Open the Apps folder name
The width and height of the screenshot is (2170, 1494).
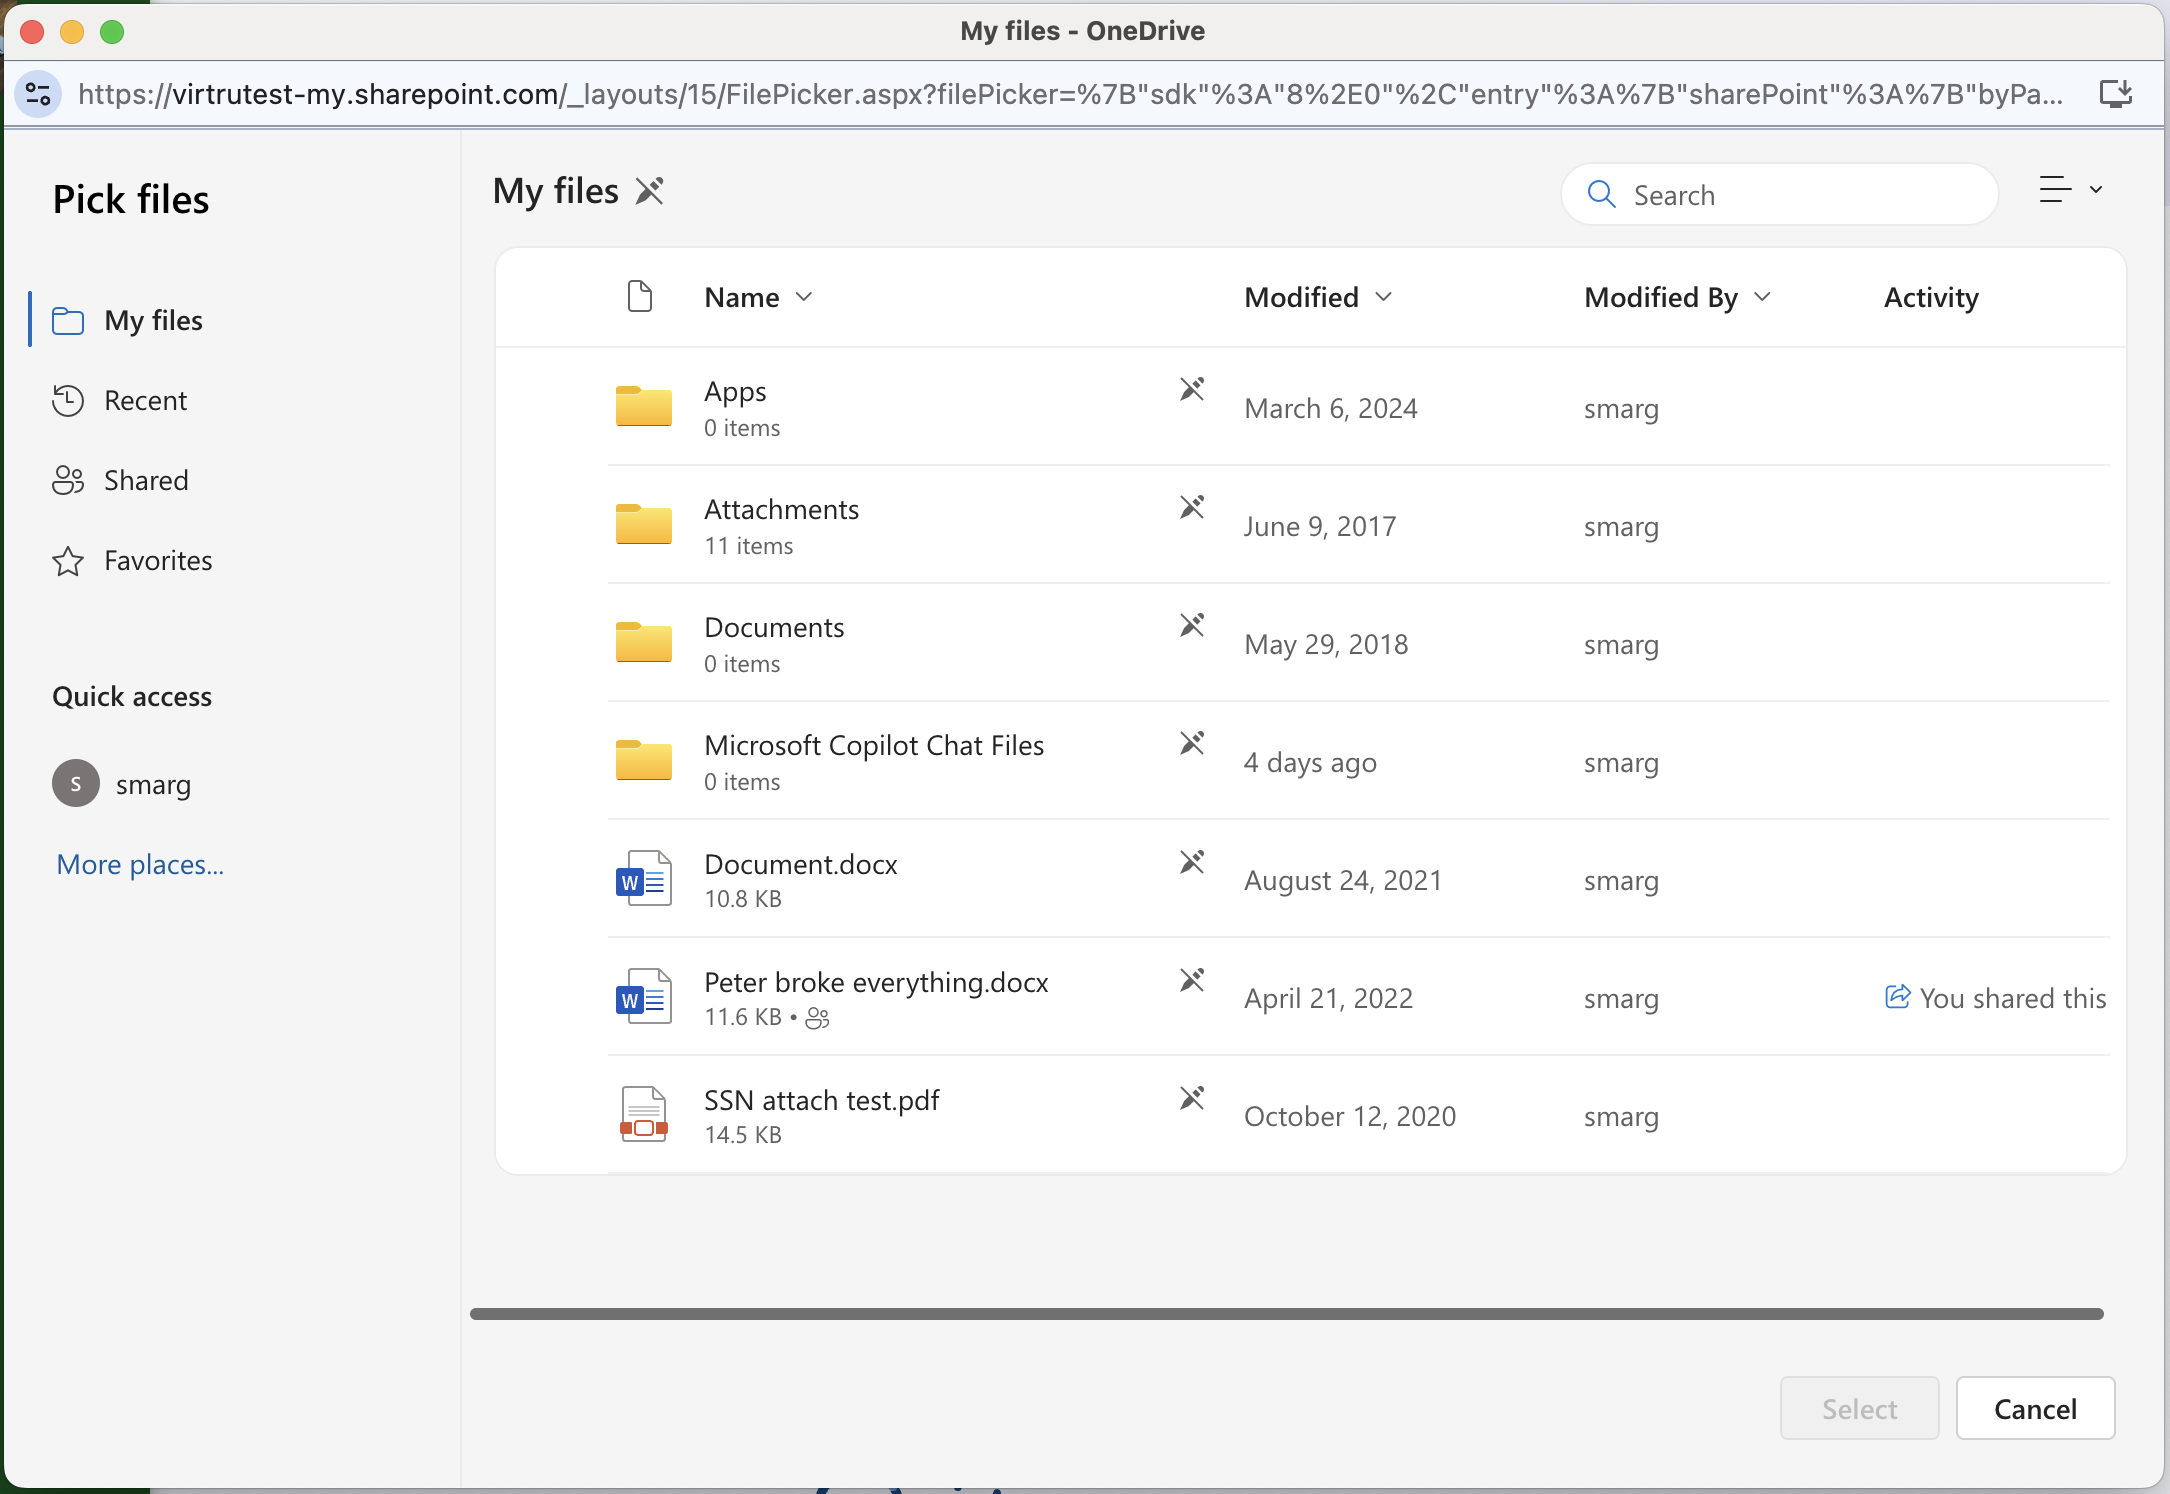point(735,391)
